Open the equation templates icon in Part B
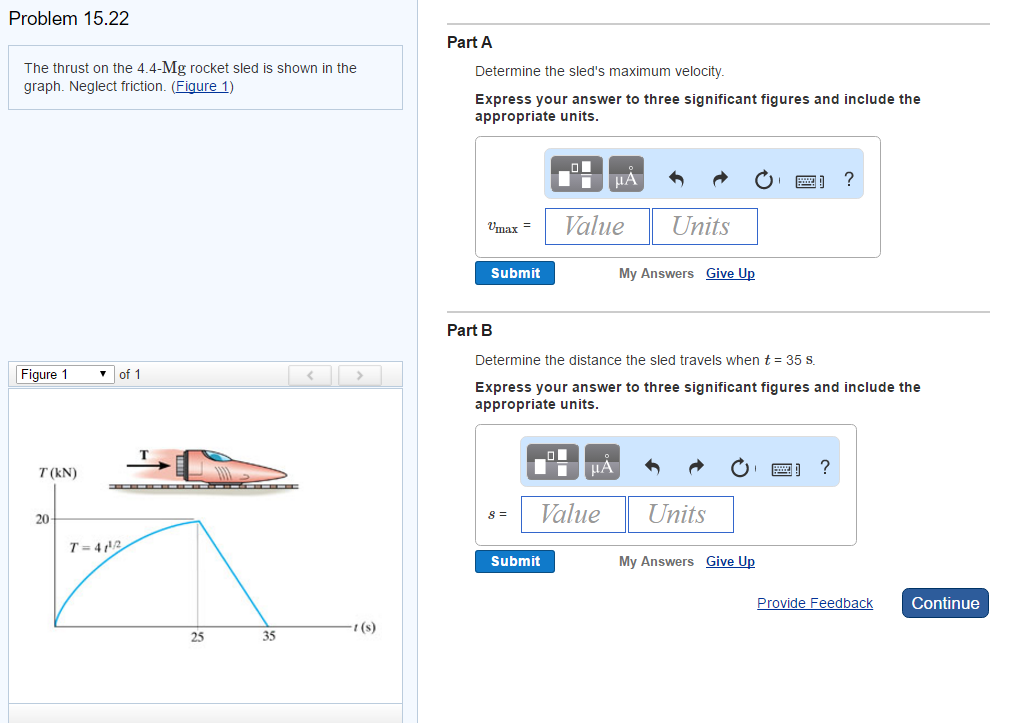Image resolution: width=1009 pixels, height=723 pixels. point(551,461)
